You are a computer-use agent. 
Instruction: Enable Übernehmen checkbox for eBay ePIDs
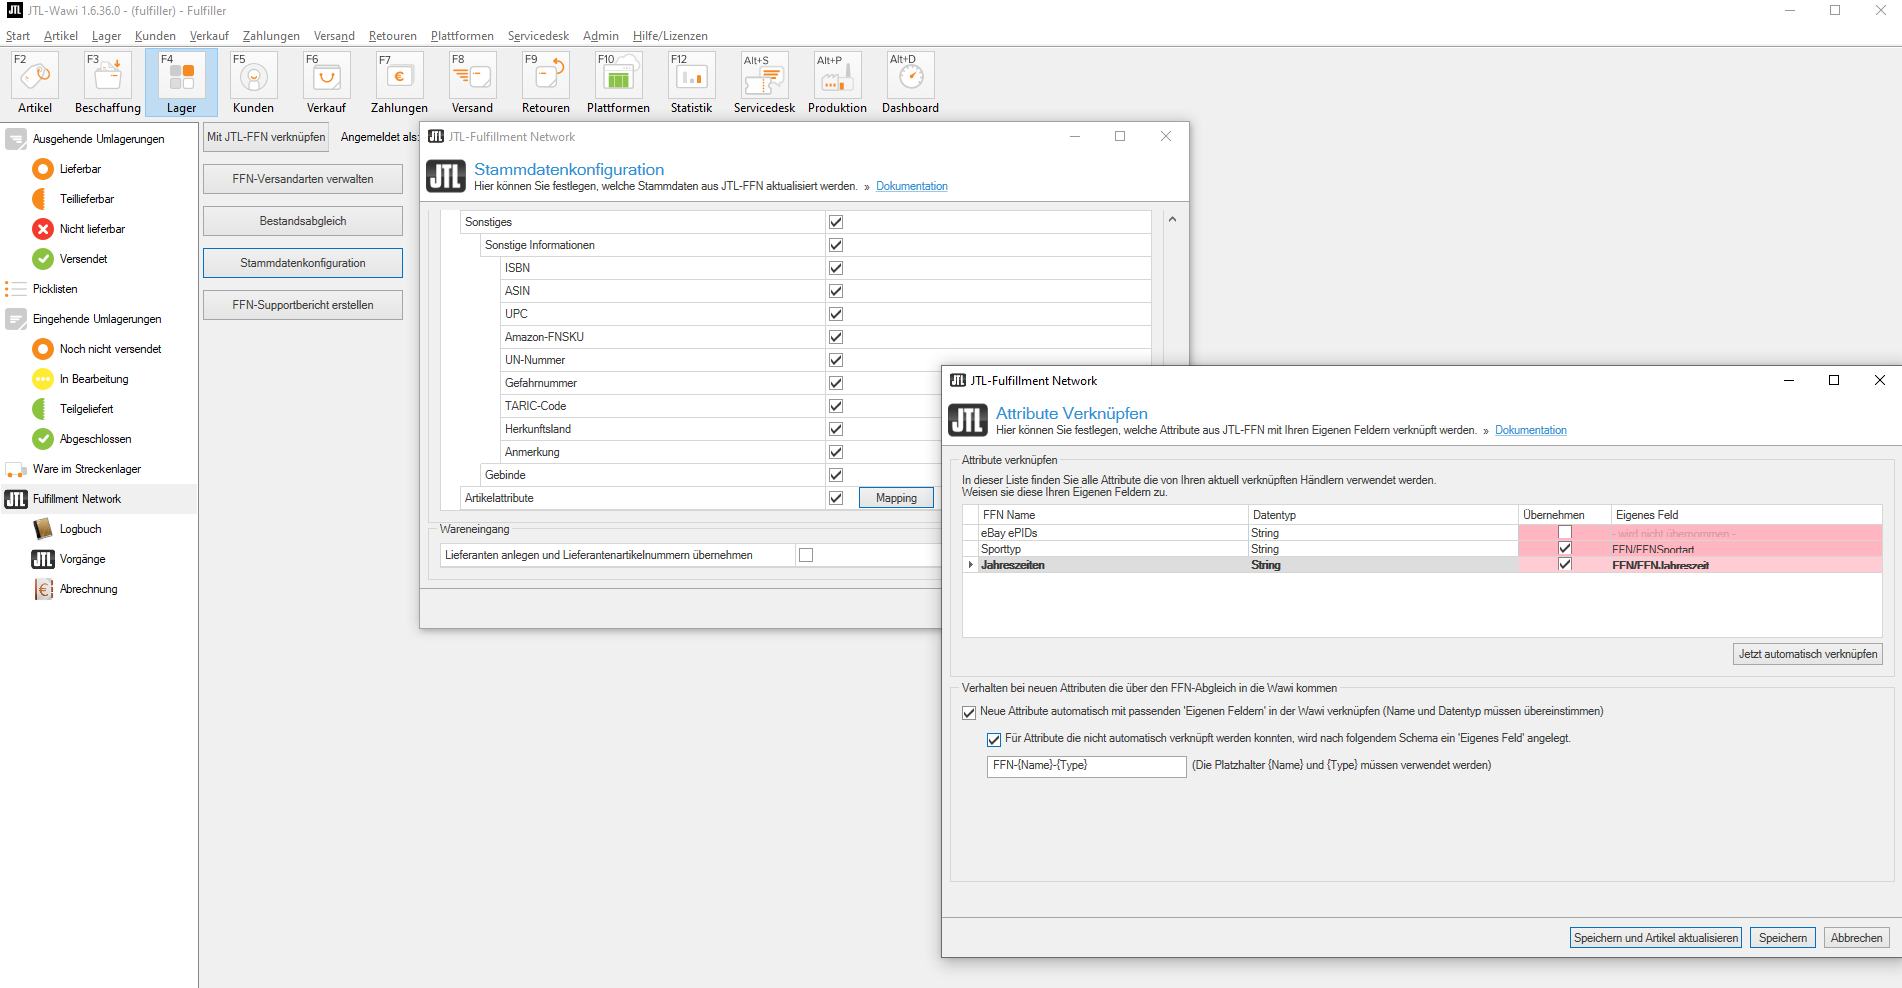1565,533
